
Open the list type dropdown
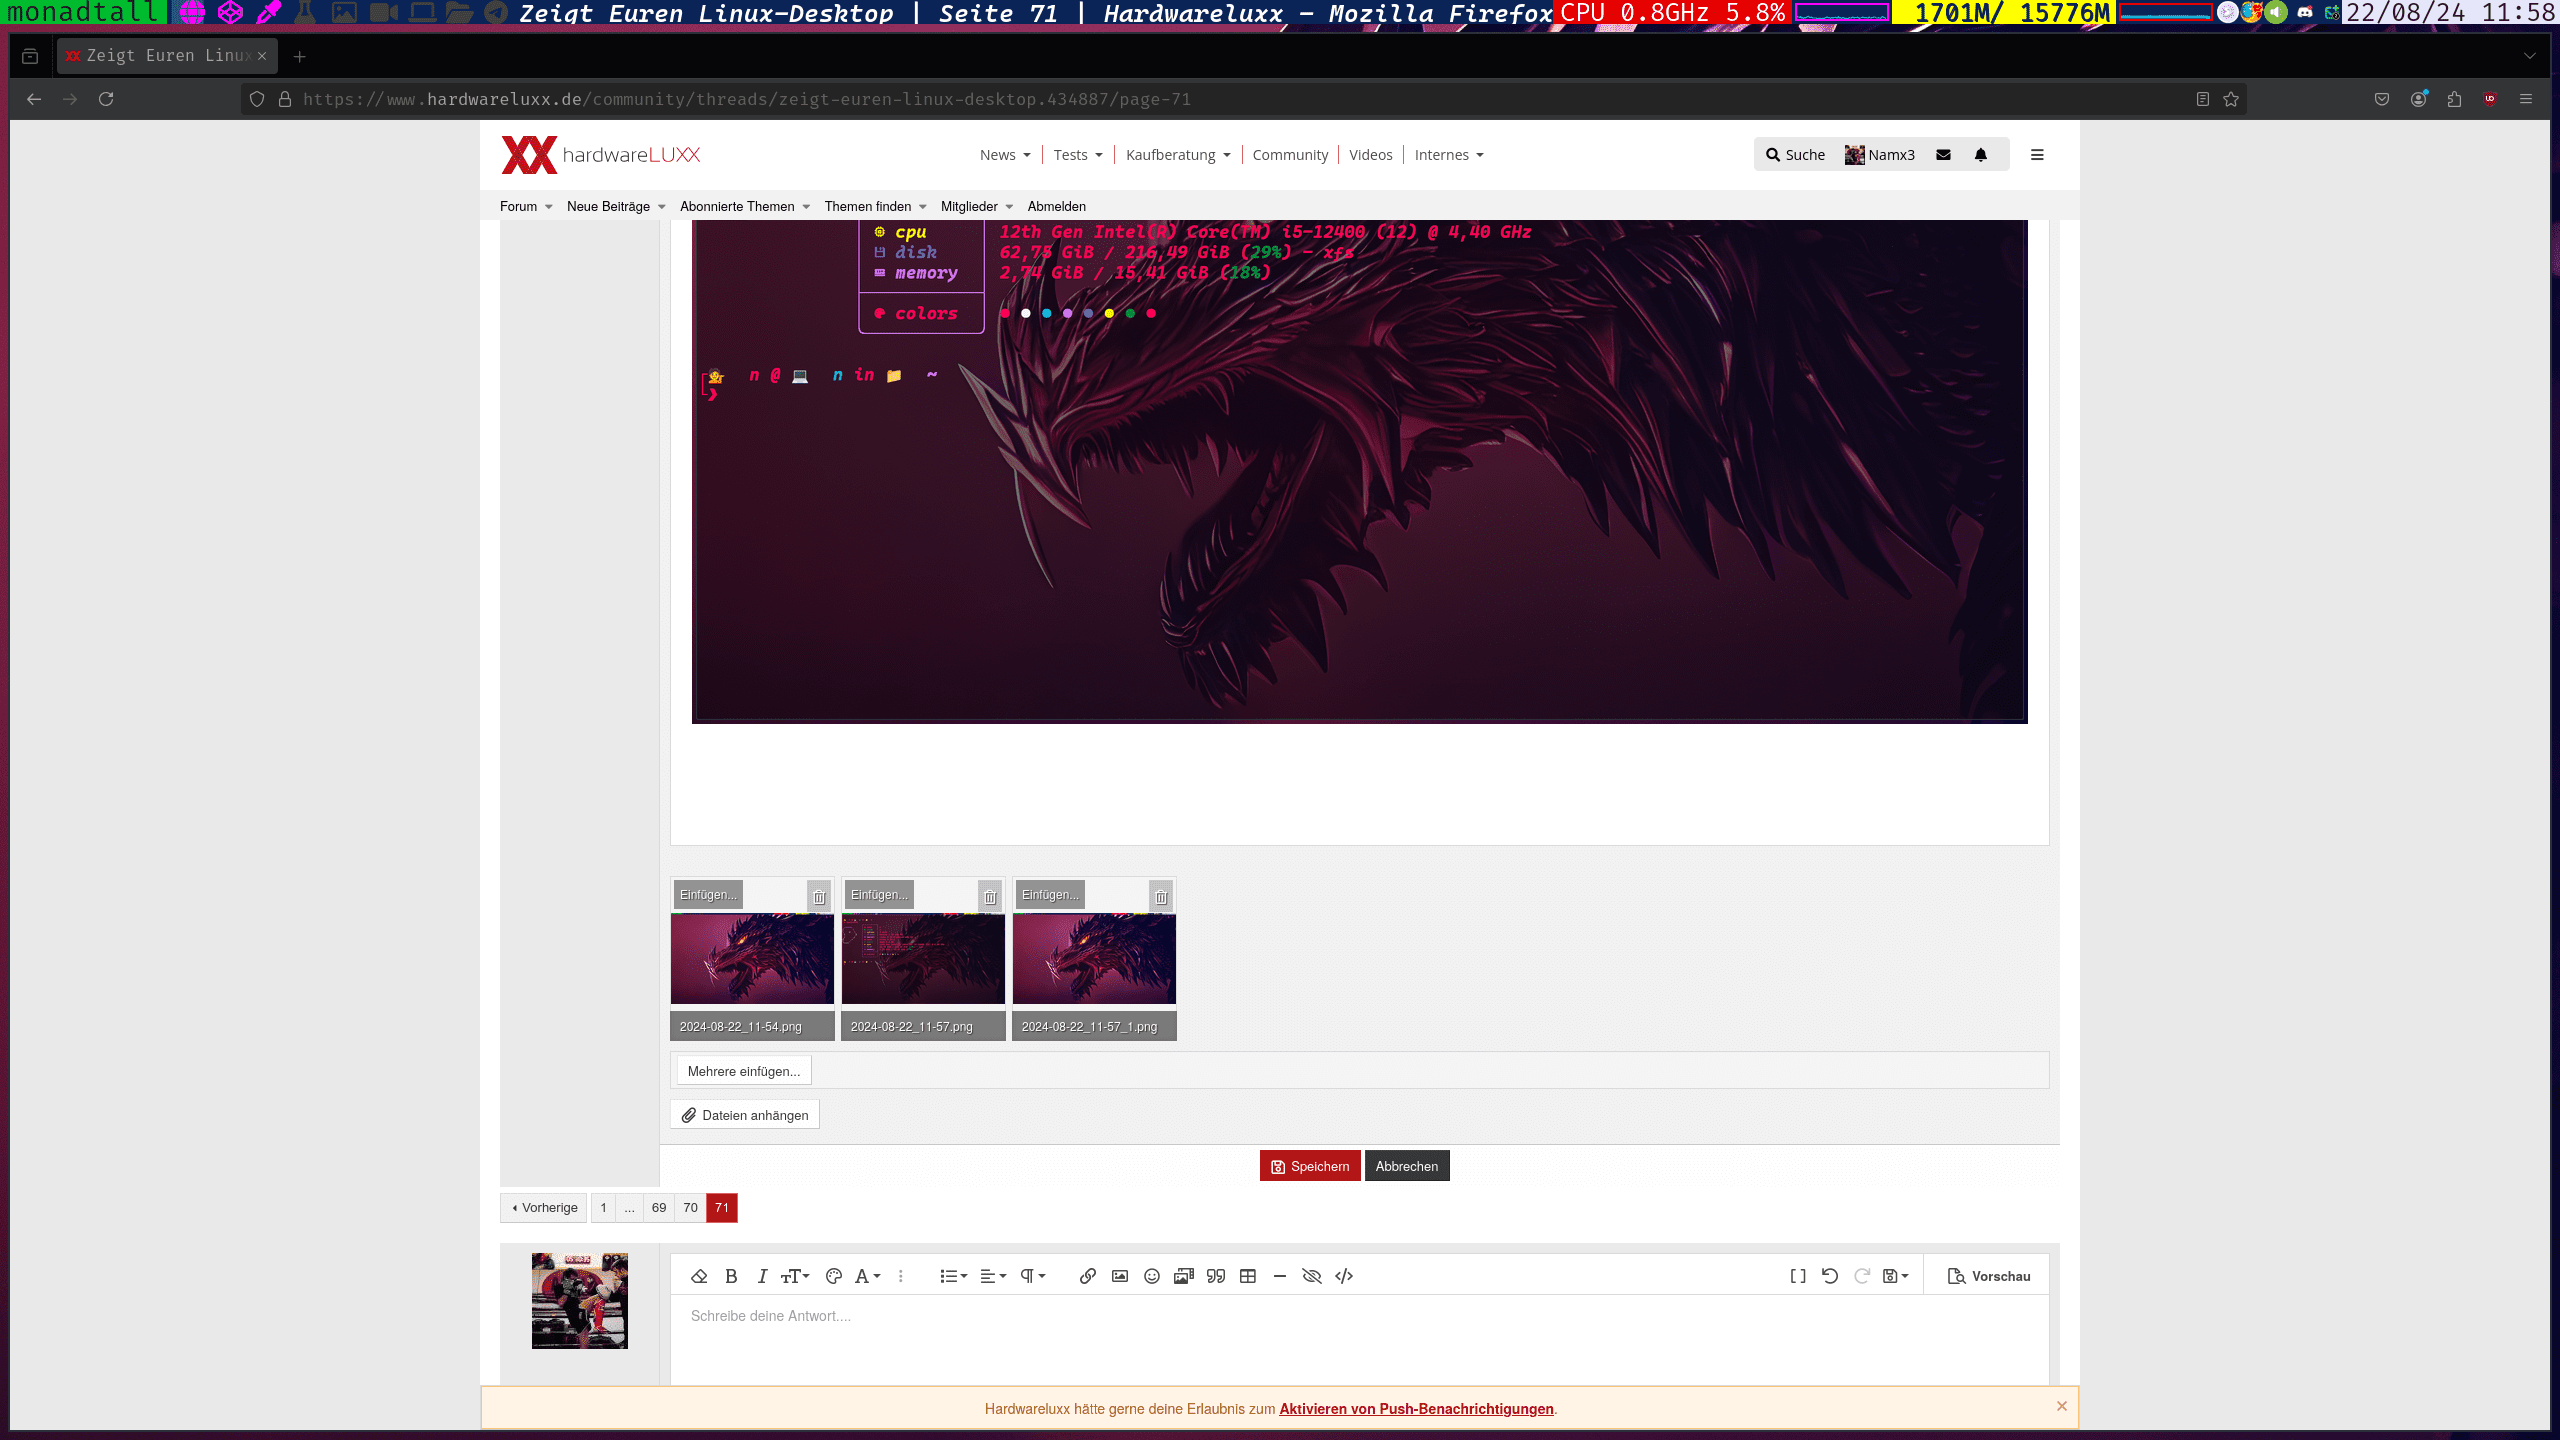(x=953, y=1276)
